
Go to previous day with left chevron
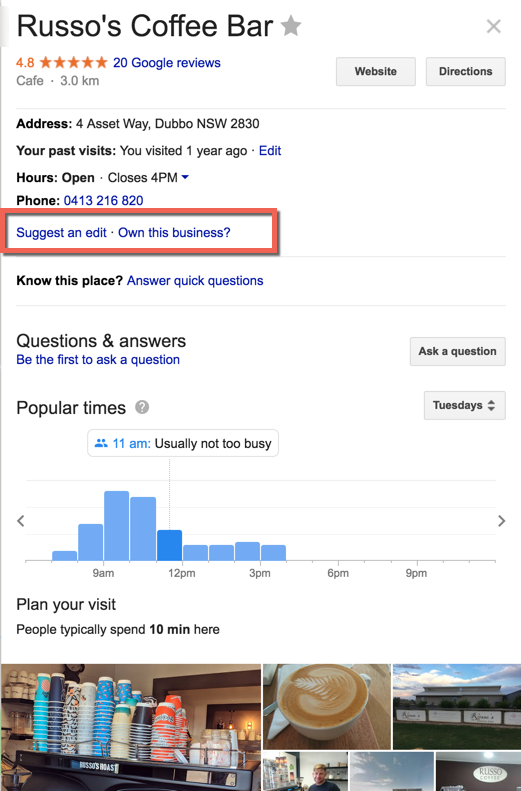[21, 521]
